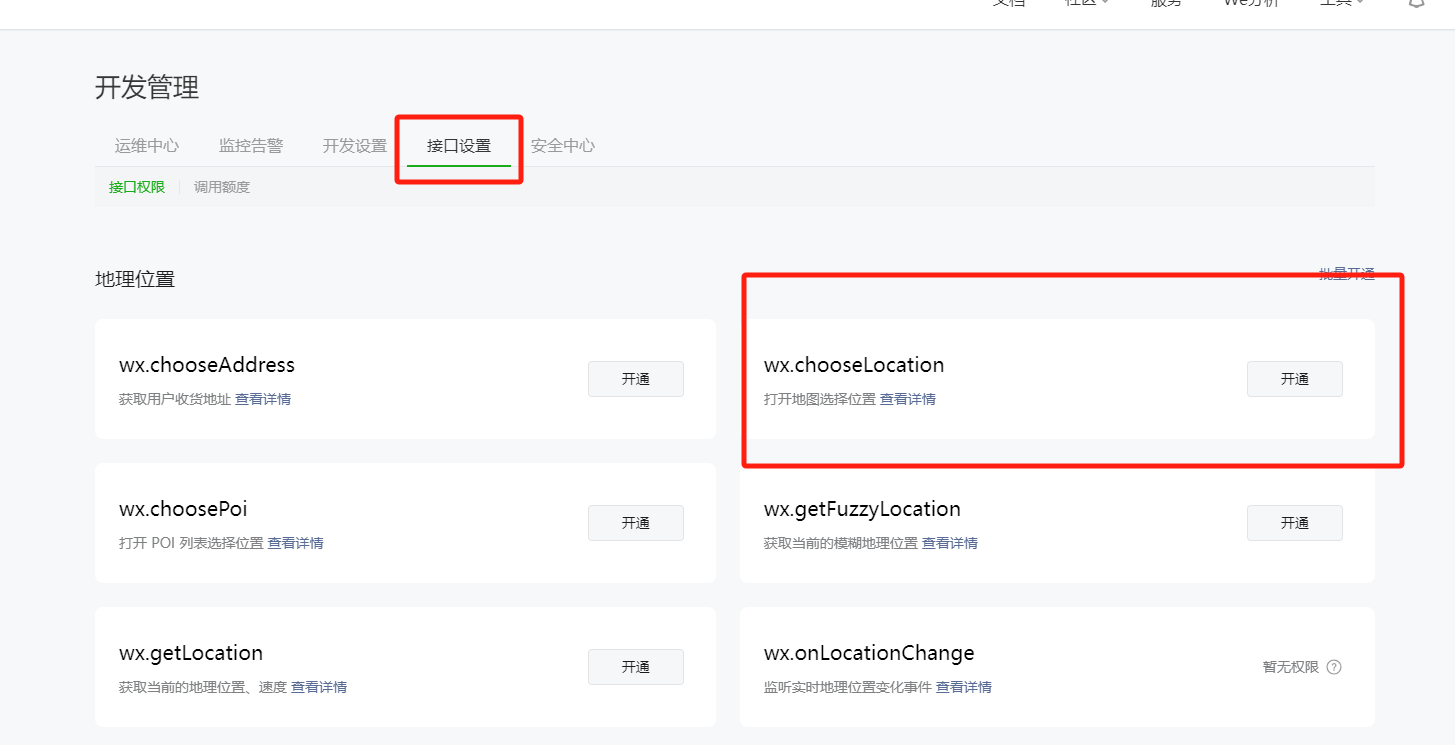This screenshot has height=745, width=1455.
Task: Go to the 安全中心 tab
Action: pos(563,146)
